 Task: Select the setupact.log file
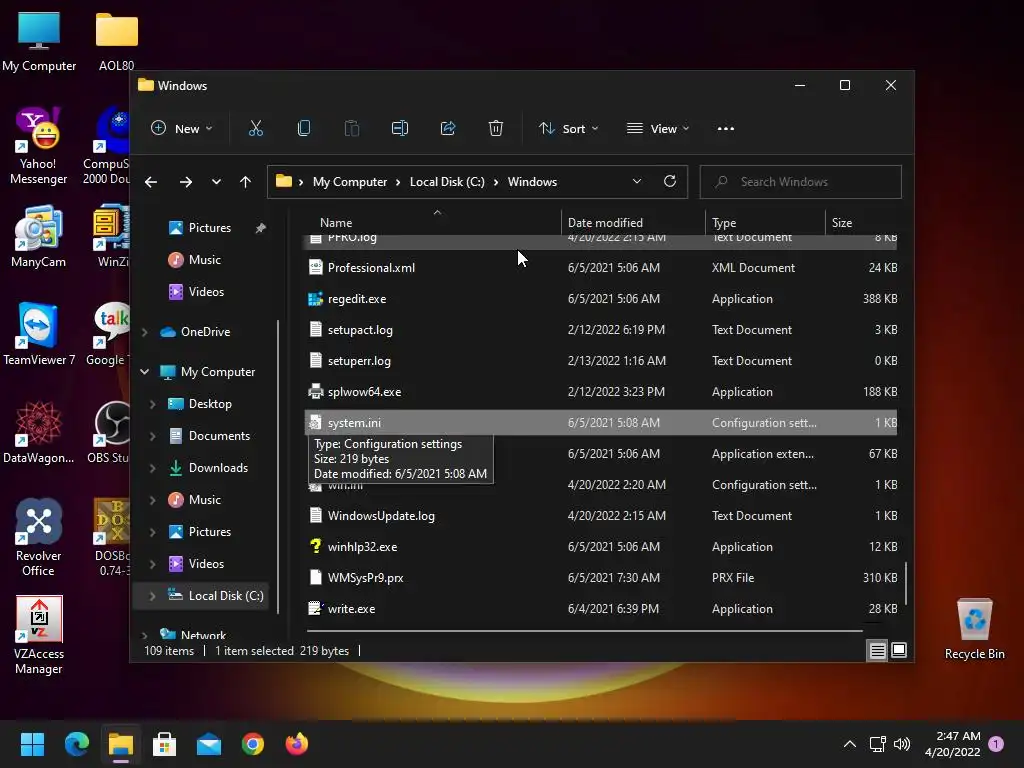pos(601,330)
